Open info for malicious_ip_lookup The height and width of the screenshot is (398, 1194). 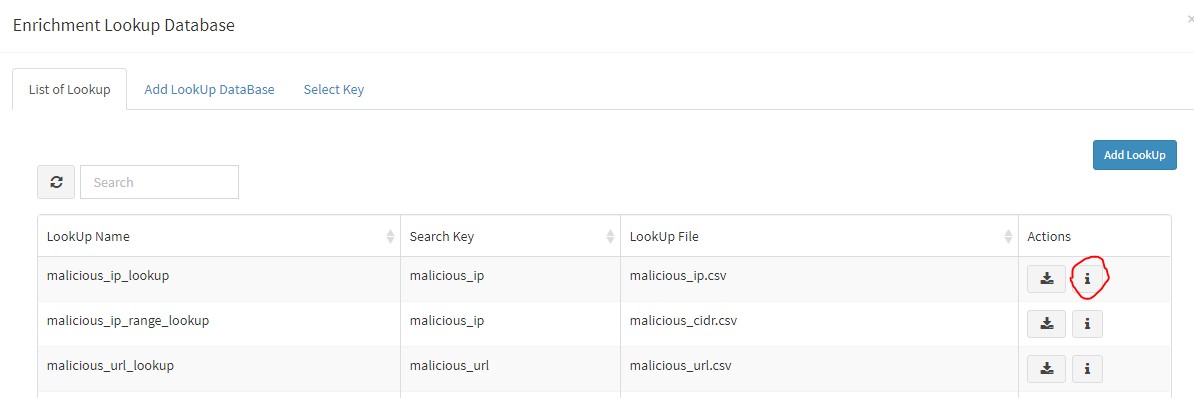pyautogui.click(x=1087, y=279)
